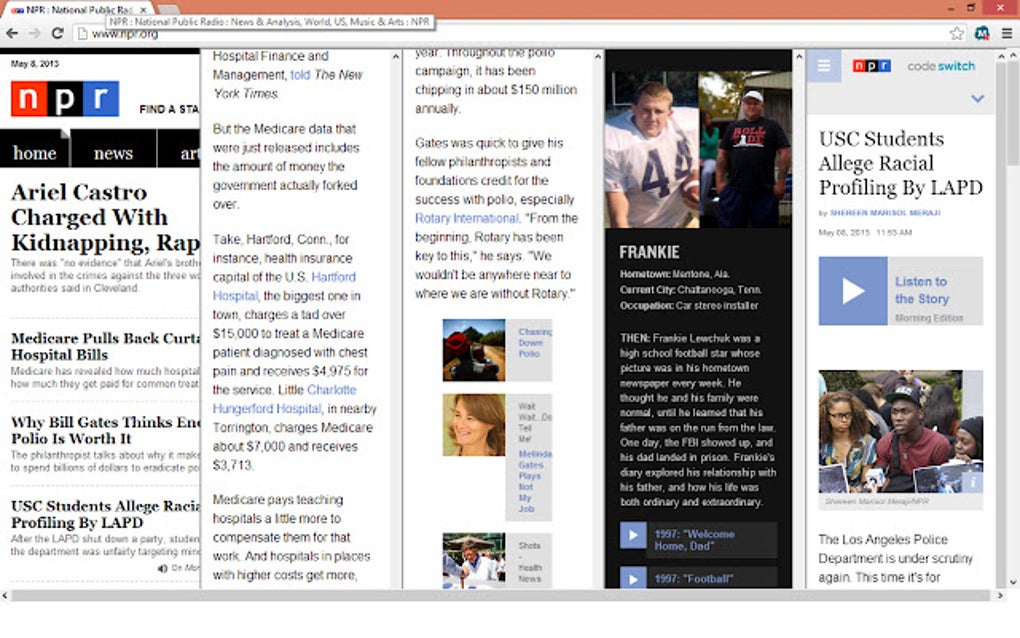Expand the blue chevron in the Code Switch panel
Image resolution: width=1020 pixels, height=638 pixels.
[x=976, y=99]
